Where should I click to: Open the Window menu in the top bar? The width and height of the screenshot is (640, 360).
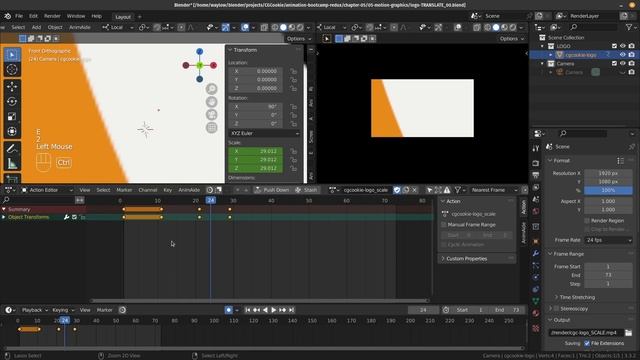(x=76, y=16)
